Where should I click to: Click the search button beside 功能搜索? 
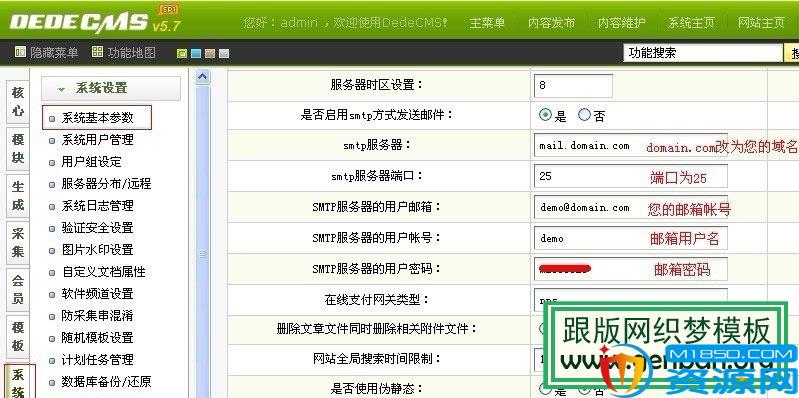click(x=792, y=53)
